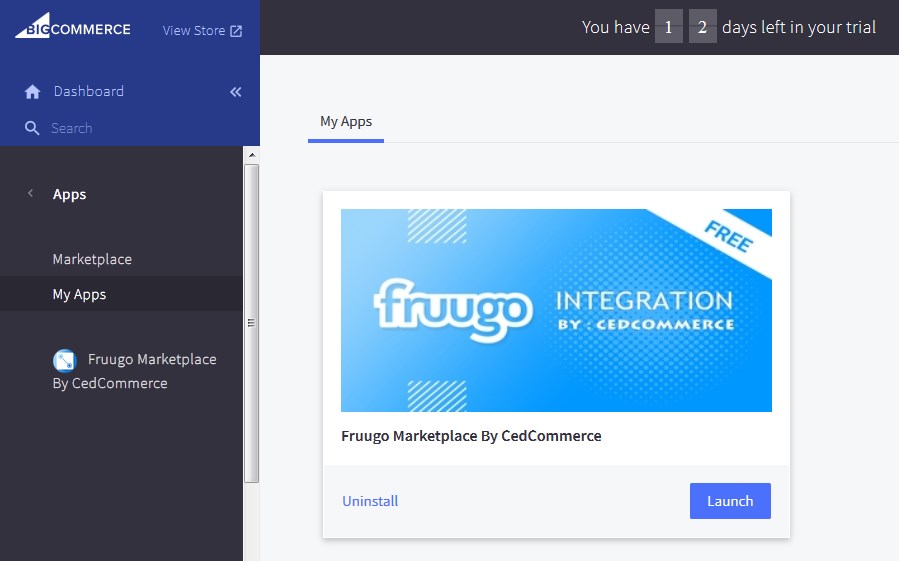Screen dimensions: 899x561
Task: Click the Fruugo Marketplace app icon in the sidebar
Action: (x=65, y=360)
